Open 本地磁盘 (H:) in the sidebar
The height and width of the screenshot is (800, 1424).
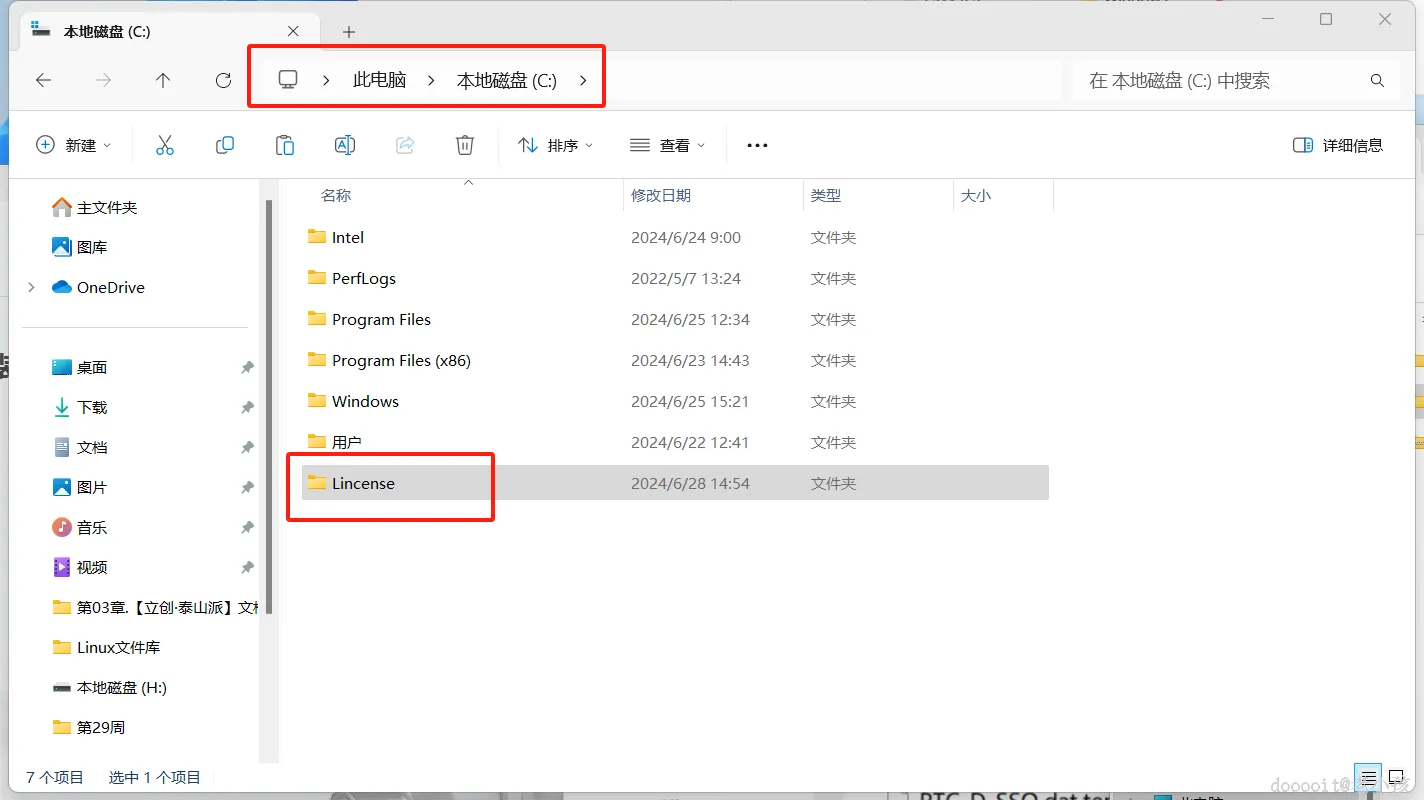[122, 687]
